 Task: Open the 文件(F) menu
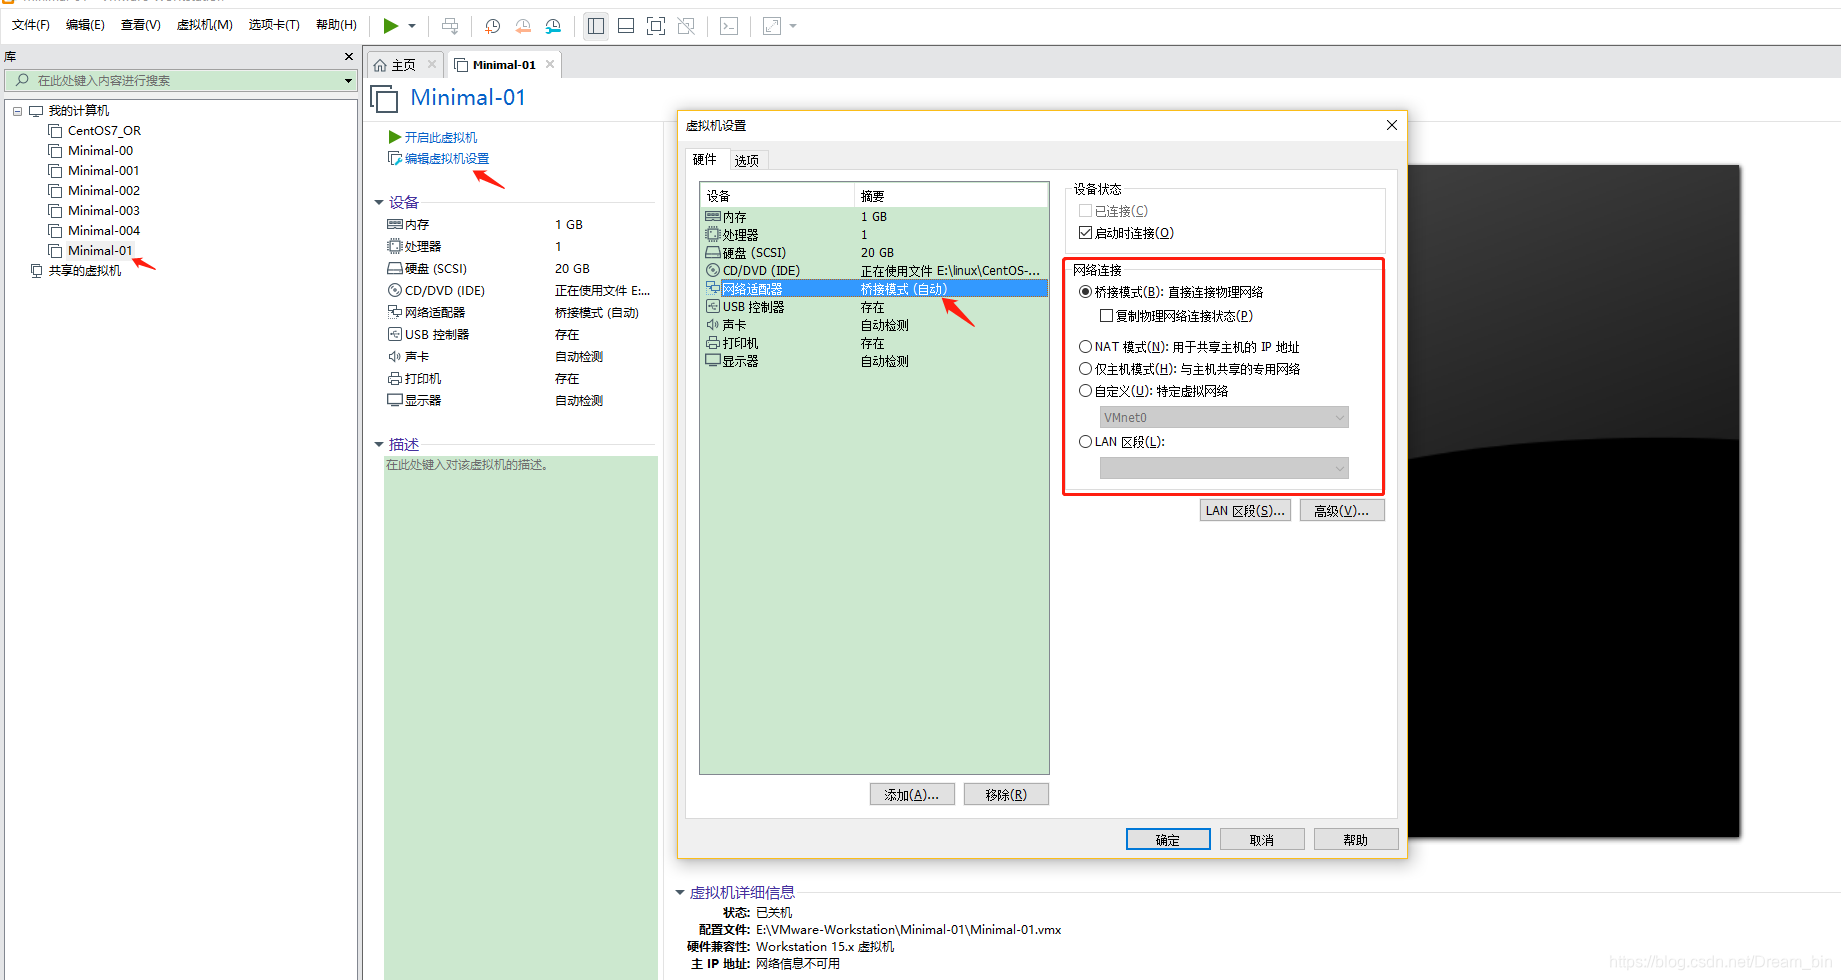click(31, 25)
